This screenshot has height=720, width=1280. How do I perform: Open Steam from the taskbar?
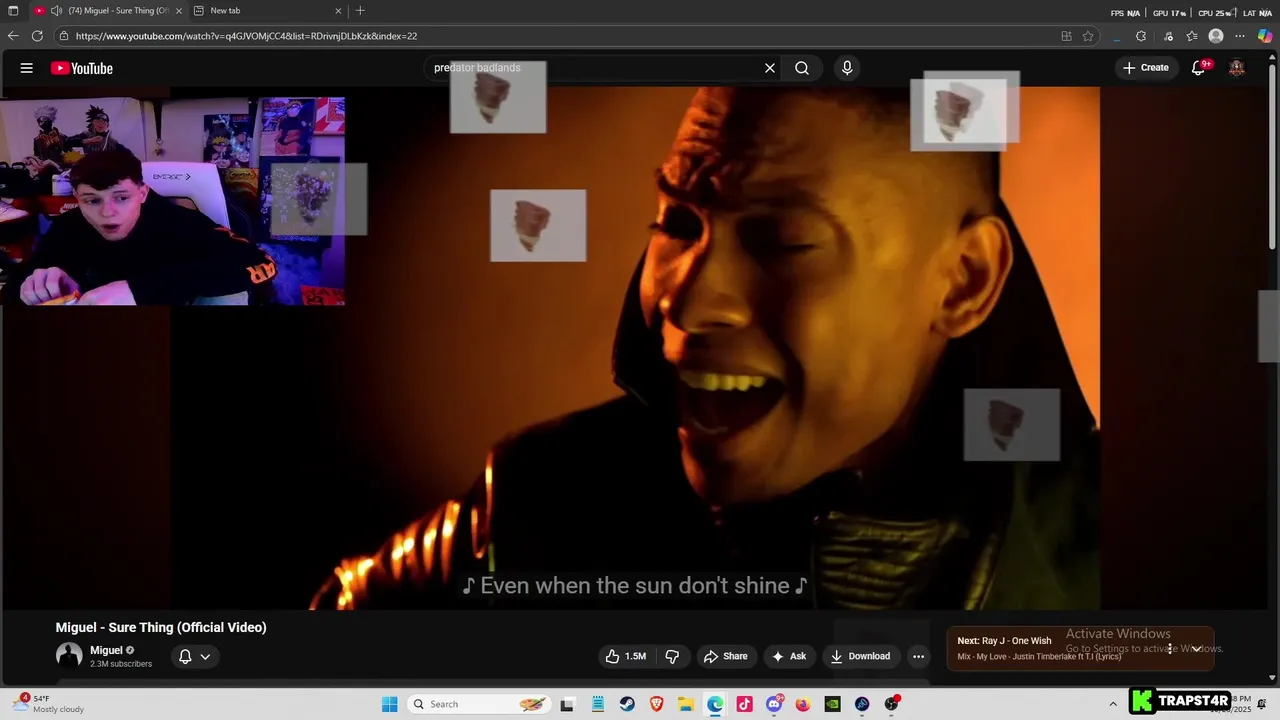tap(626, 704)
